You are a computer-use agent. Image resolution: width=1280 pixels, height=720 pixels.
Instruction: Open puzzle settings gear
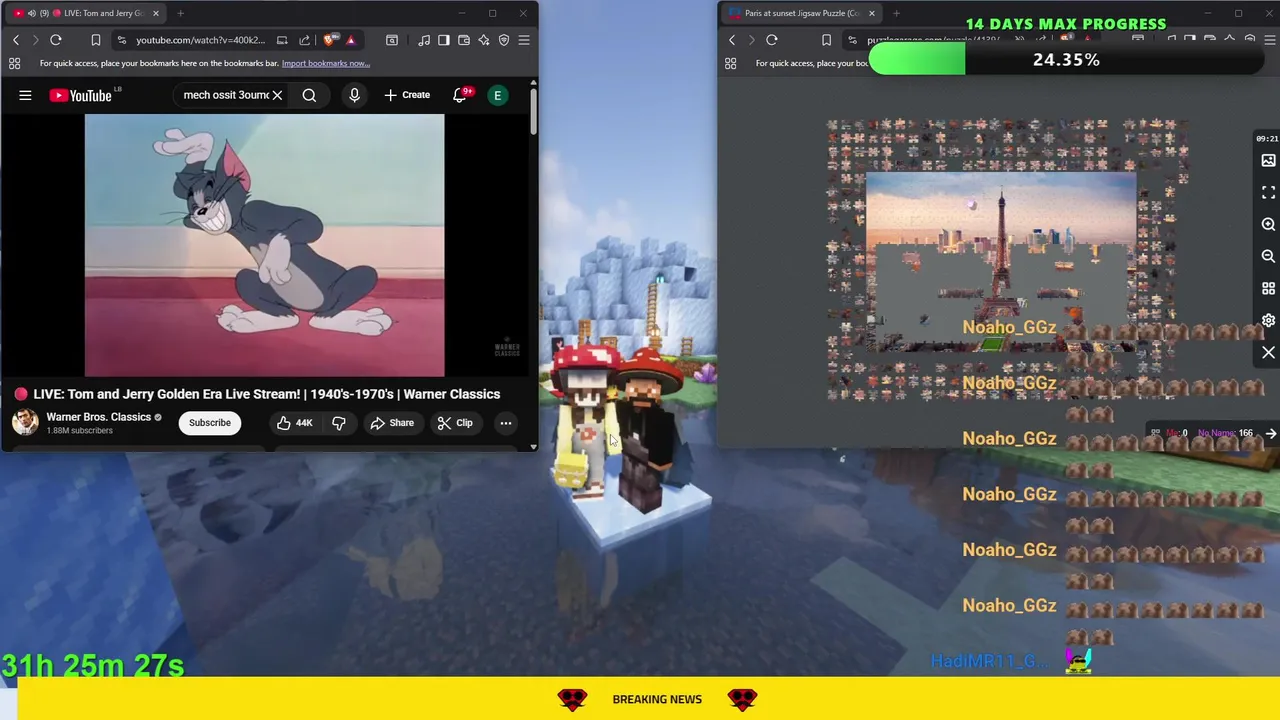click(x=1268, y=320)
